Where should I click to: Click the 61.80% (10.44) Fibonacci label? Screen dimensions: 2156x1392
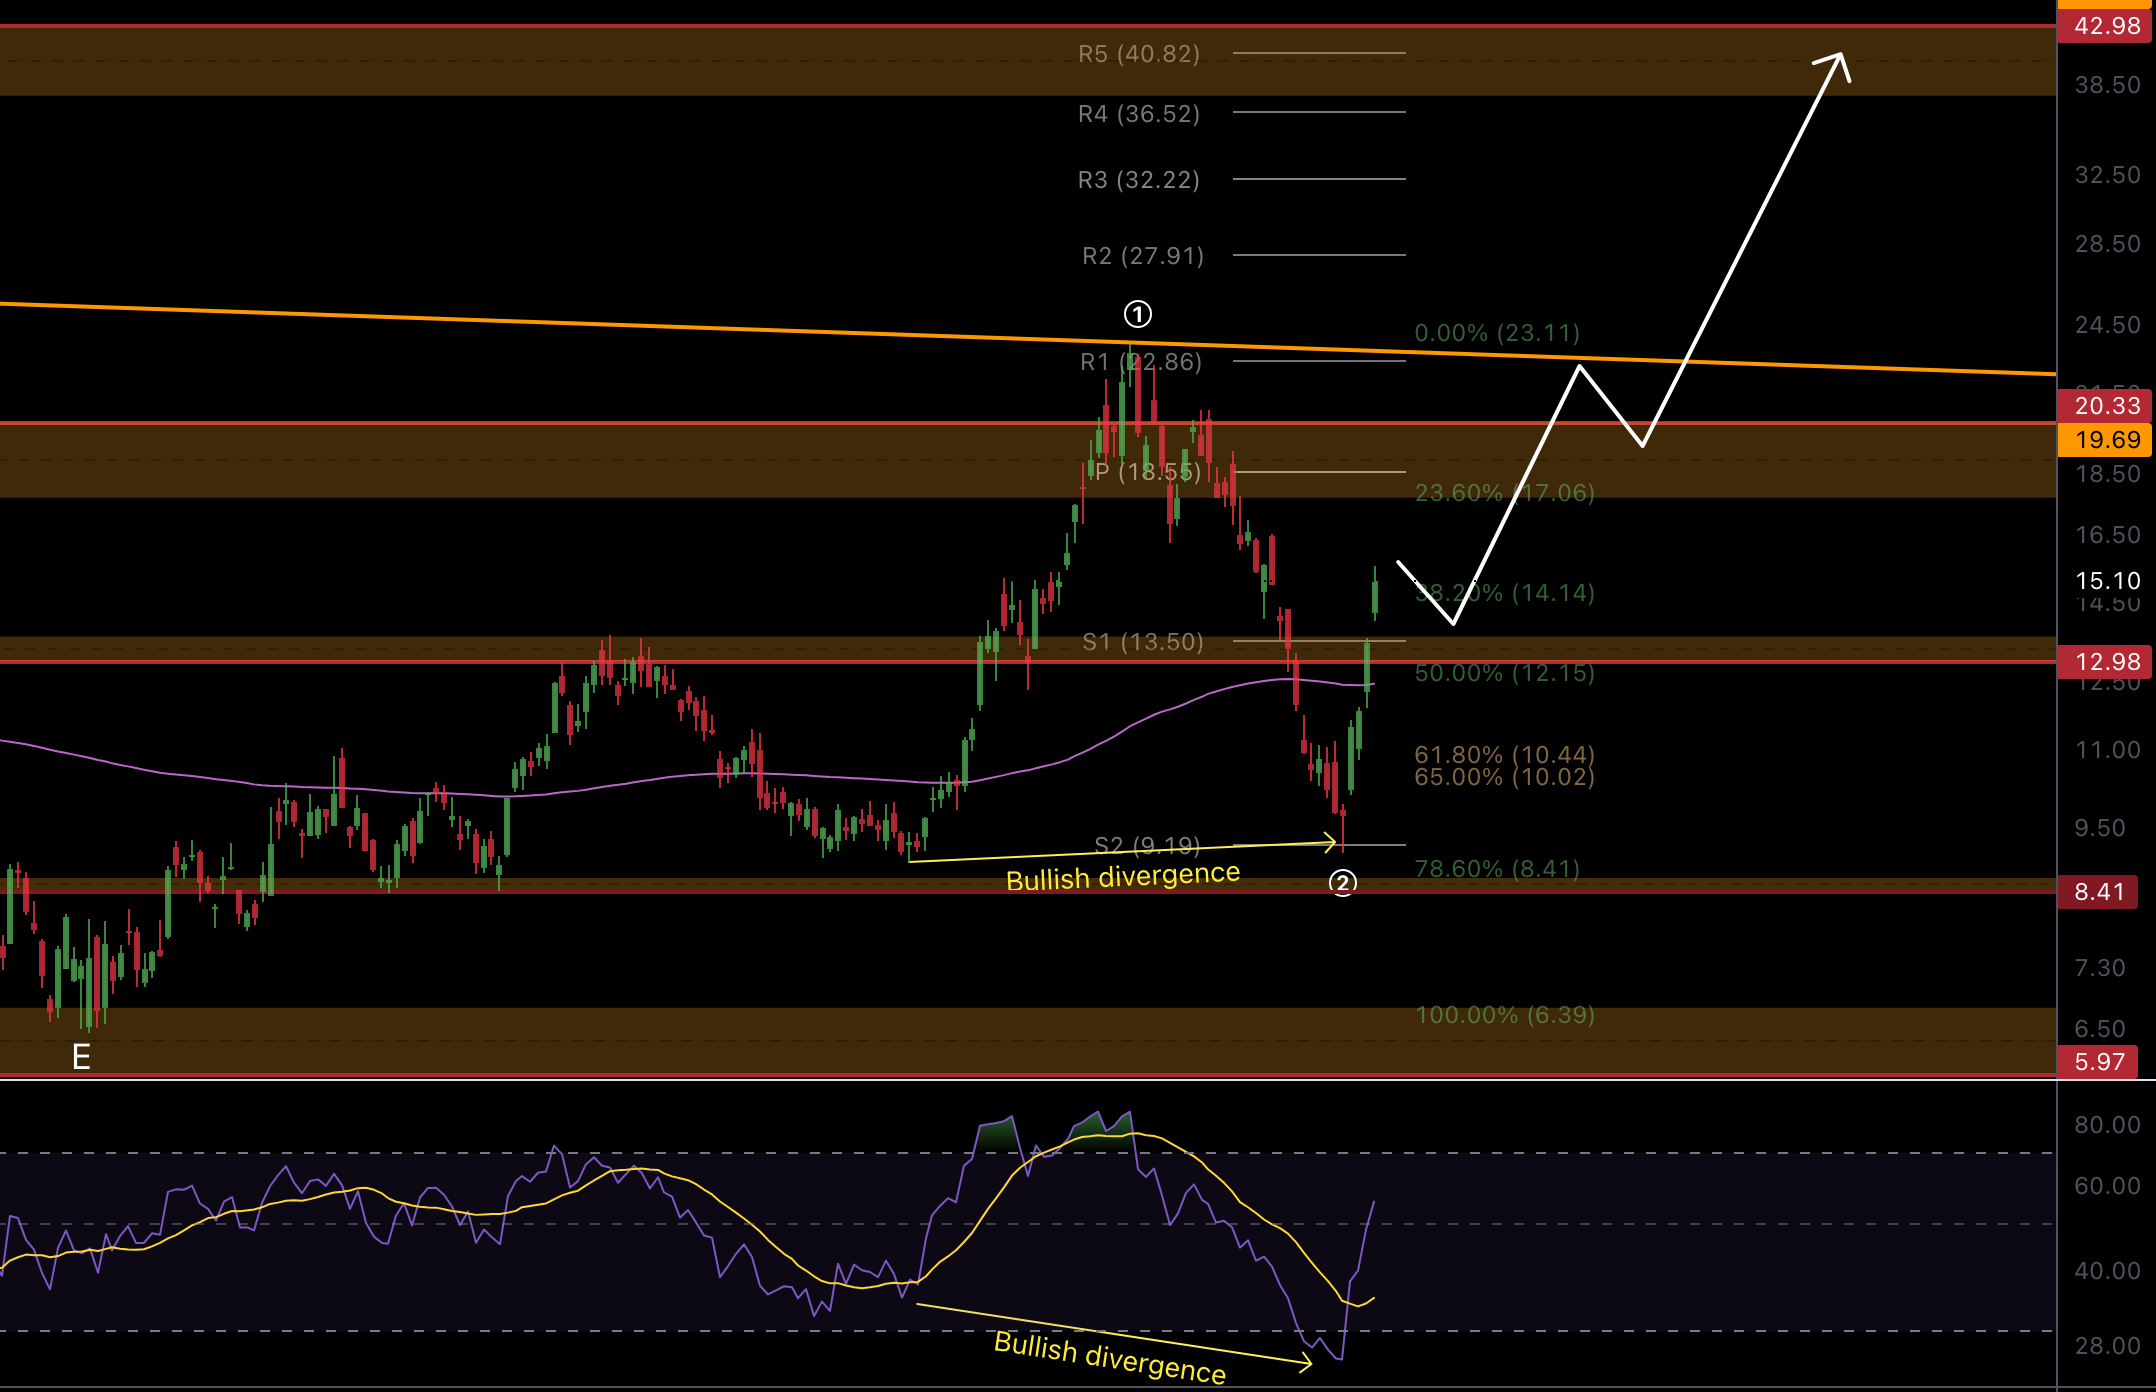click(x=1504, y=754)
